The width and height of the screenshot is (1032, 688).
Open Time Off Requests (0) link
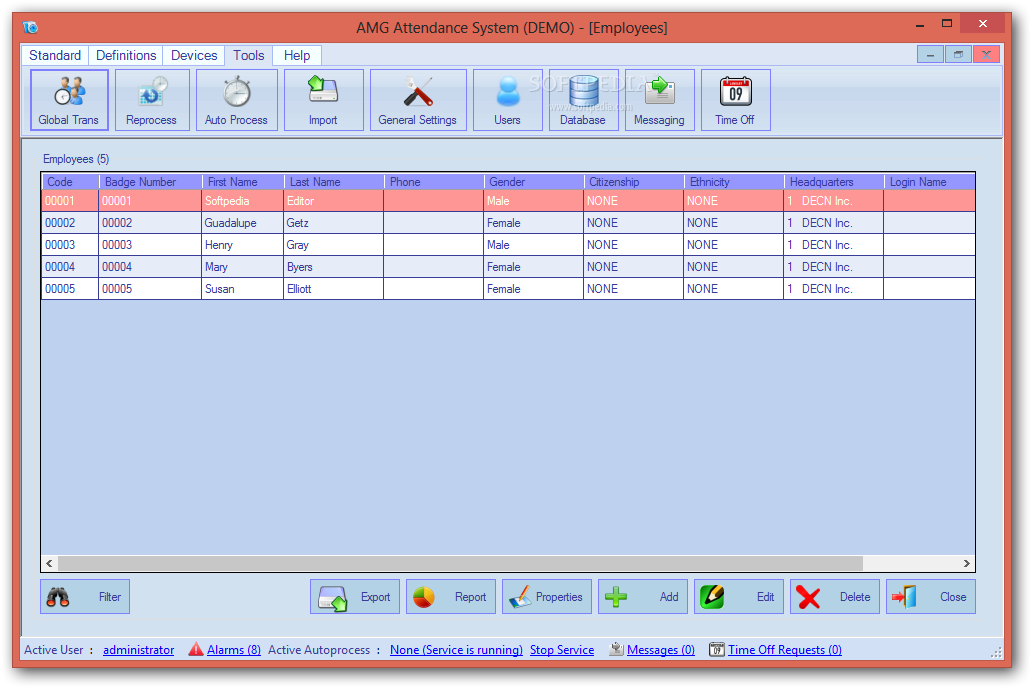point(785,650)
